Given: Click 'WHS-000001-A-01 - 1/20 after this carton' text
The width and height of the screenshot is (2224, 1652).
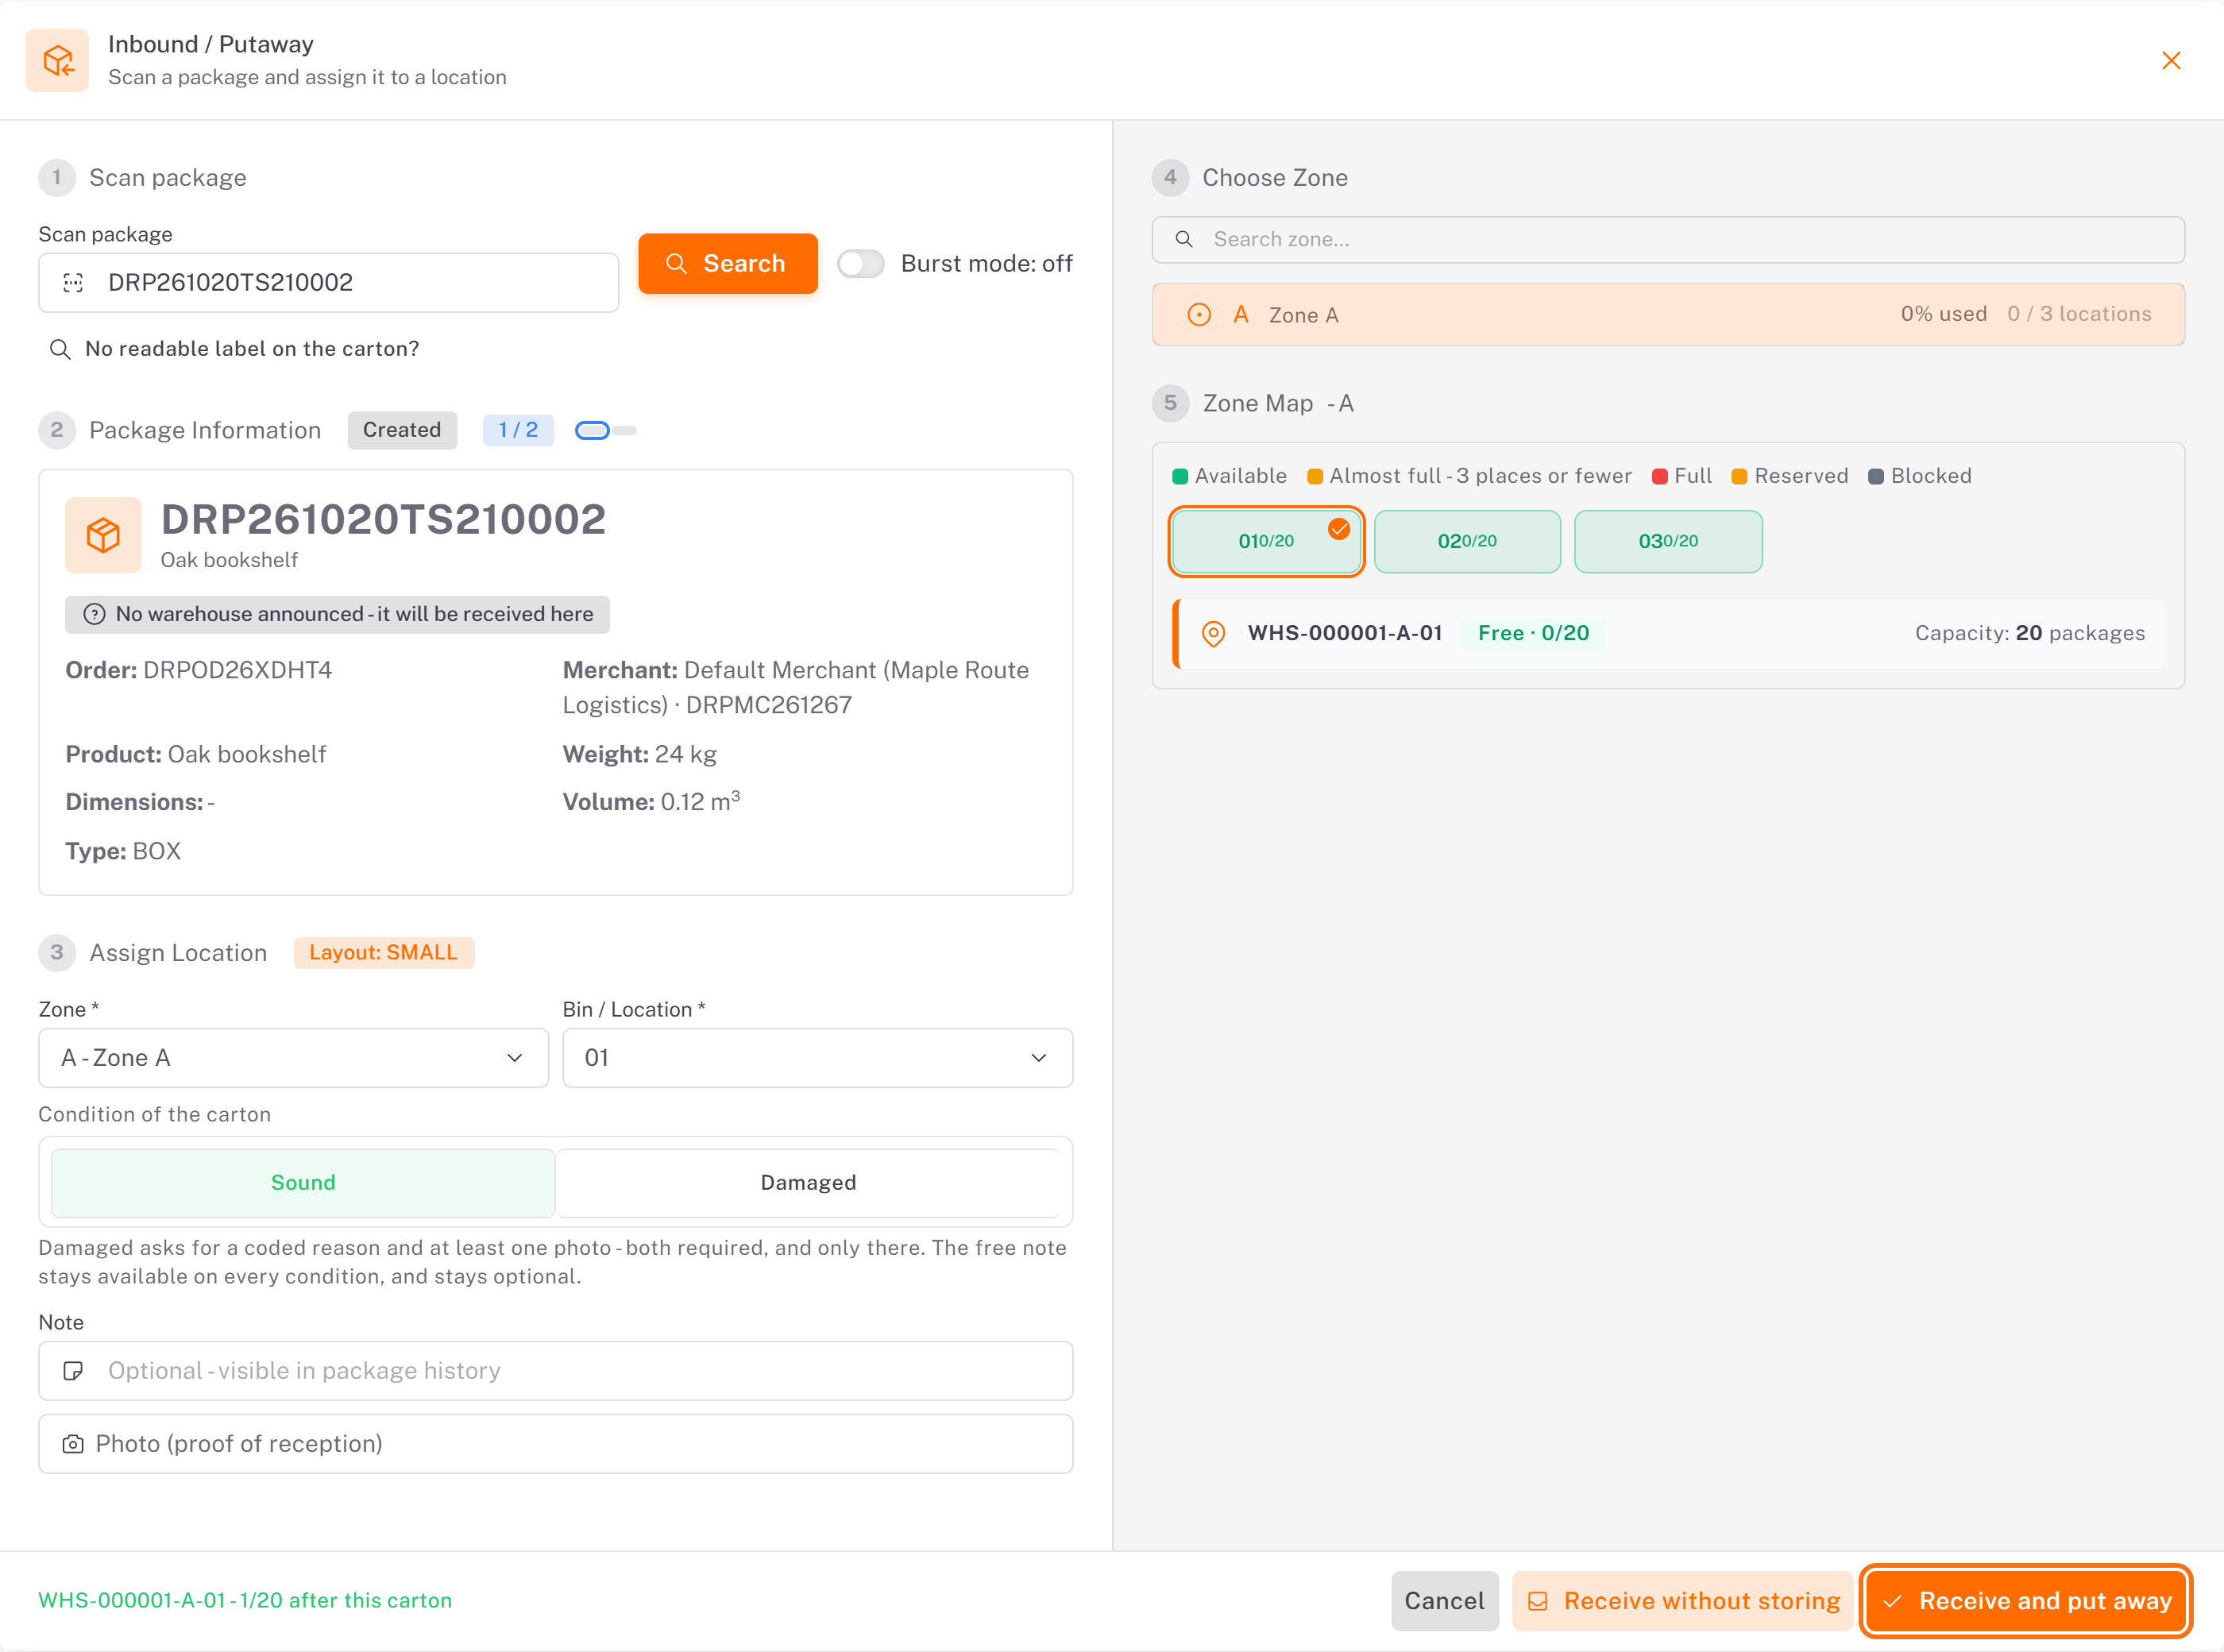Looking at the screenshot, I should pos(245,1601).
